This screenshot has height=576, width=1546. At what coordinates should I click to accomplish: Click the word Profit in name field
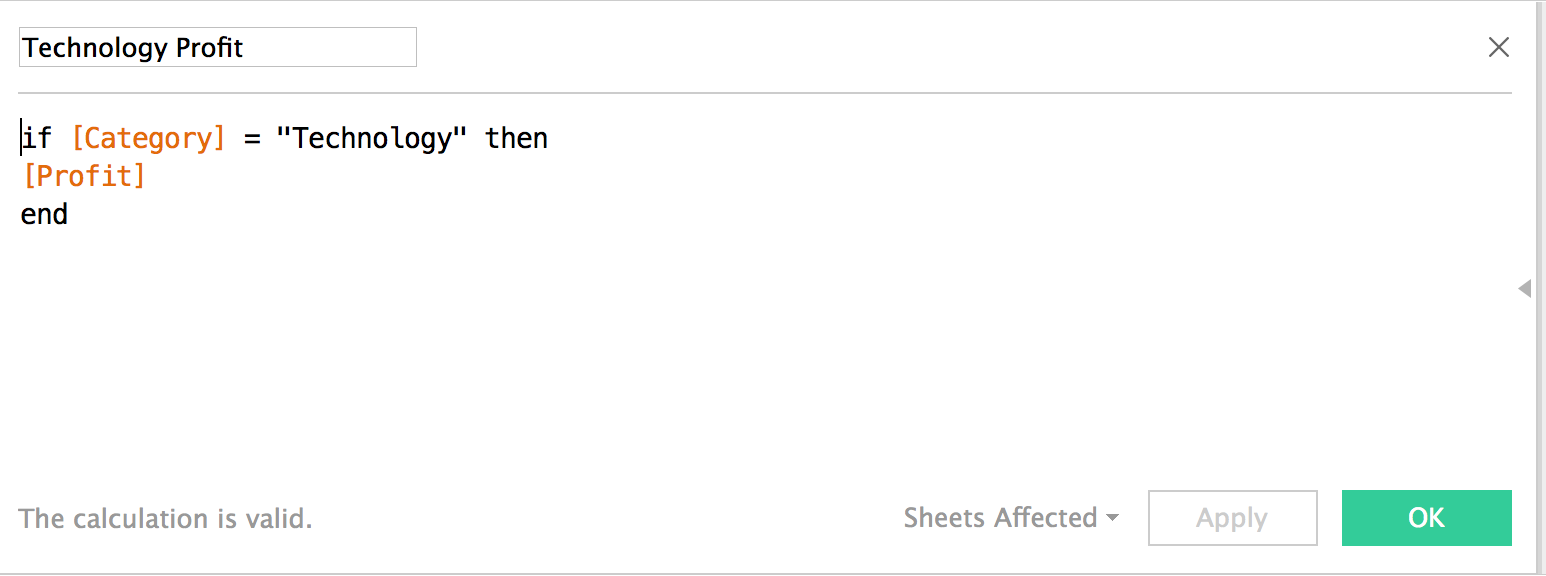coord(210,48)
